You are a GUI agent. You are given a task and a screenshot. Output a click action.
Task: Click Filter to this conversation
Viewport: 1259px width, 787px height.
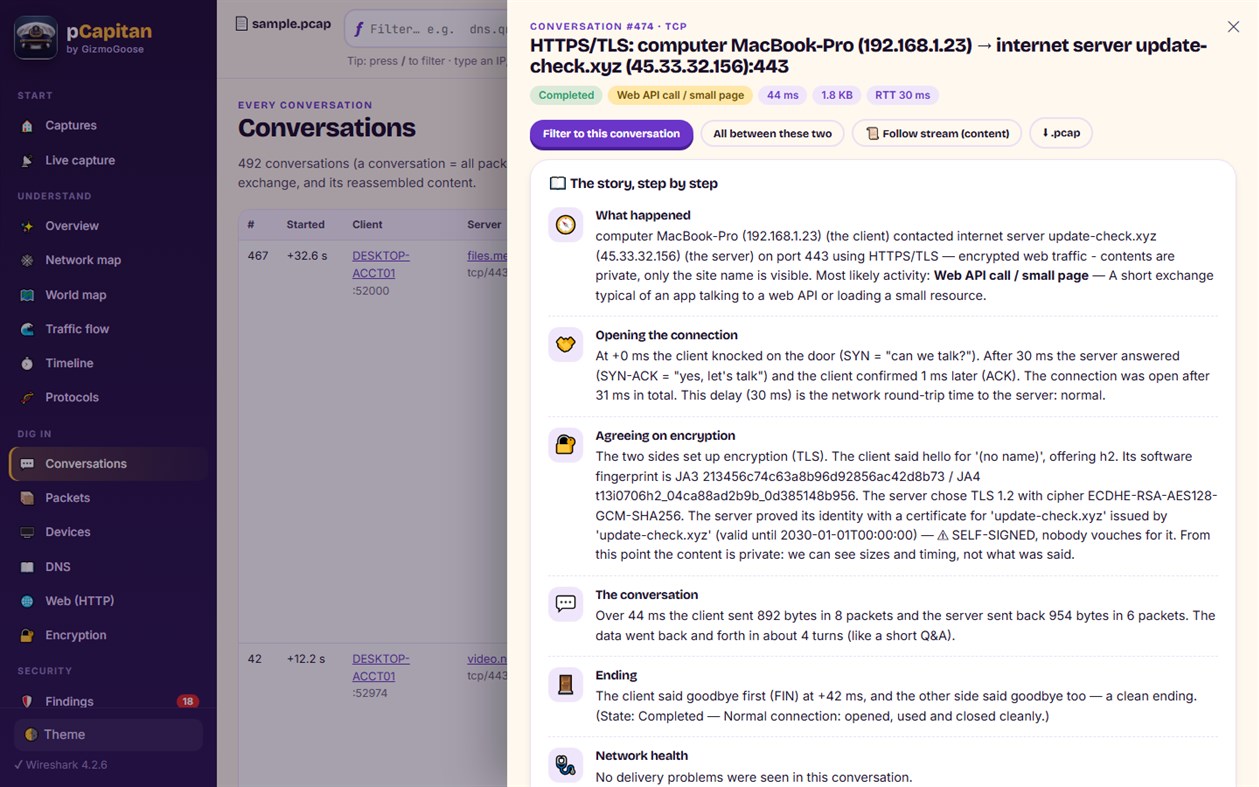[611, 134]
